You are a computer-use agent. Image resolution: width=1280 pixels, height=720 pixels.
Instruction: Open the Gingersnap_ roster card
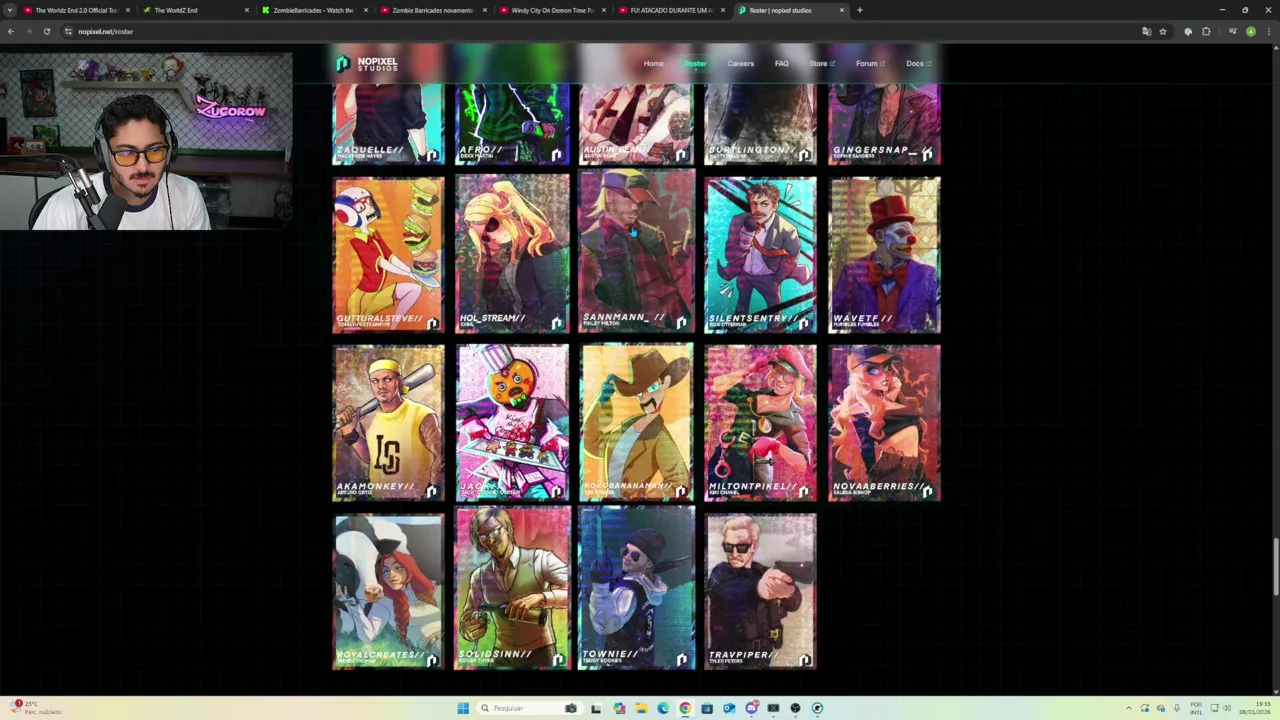(884, 124)
